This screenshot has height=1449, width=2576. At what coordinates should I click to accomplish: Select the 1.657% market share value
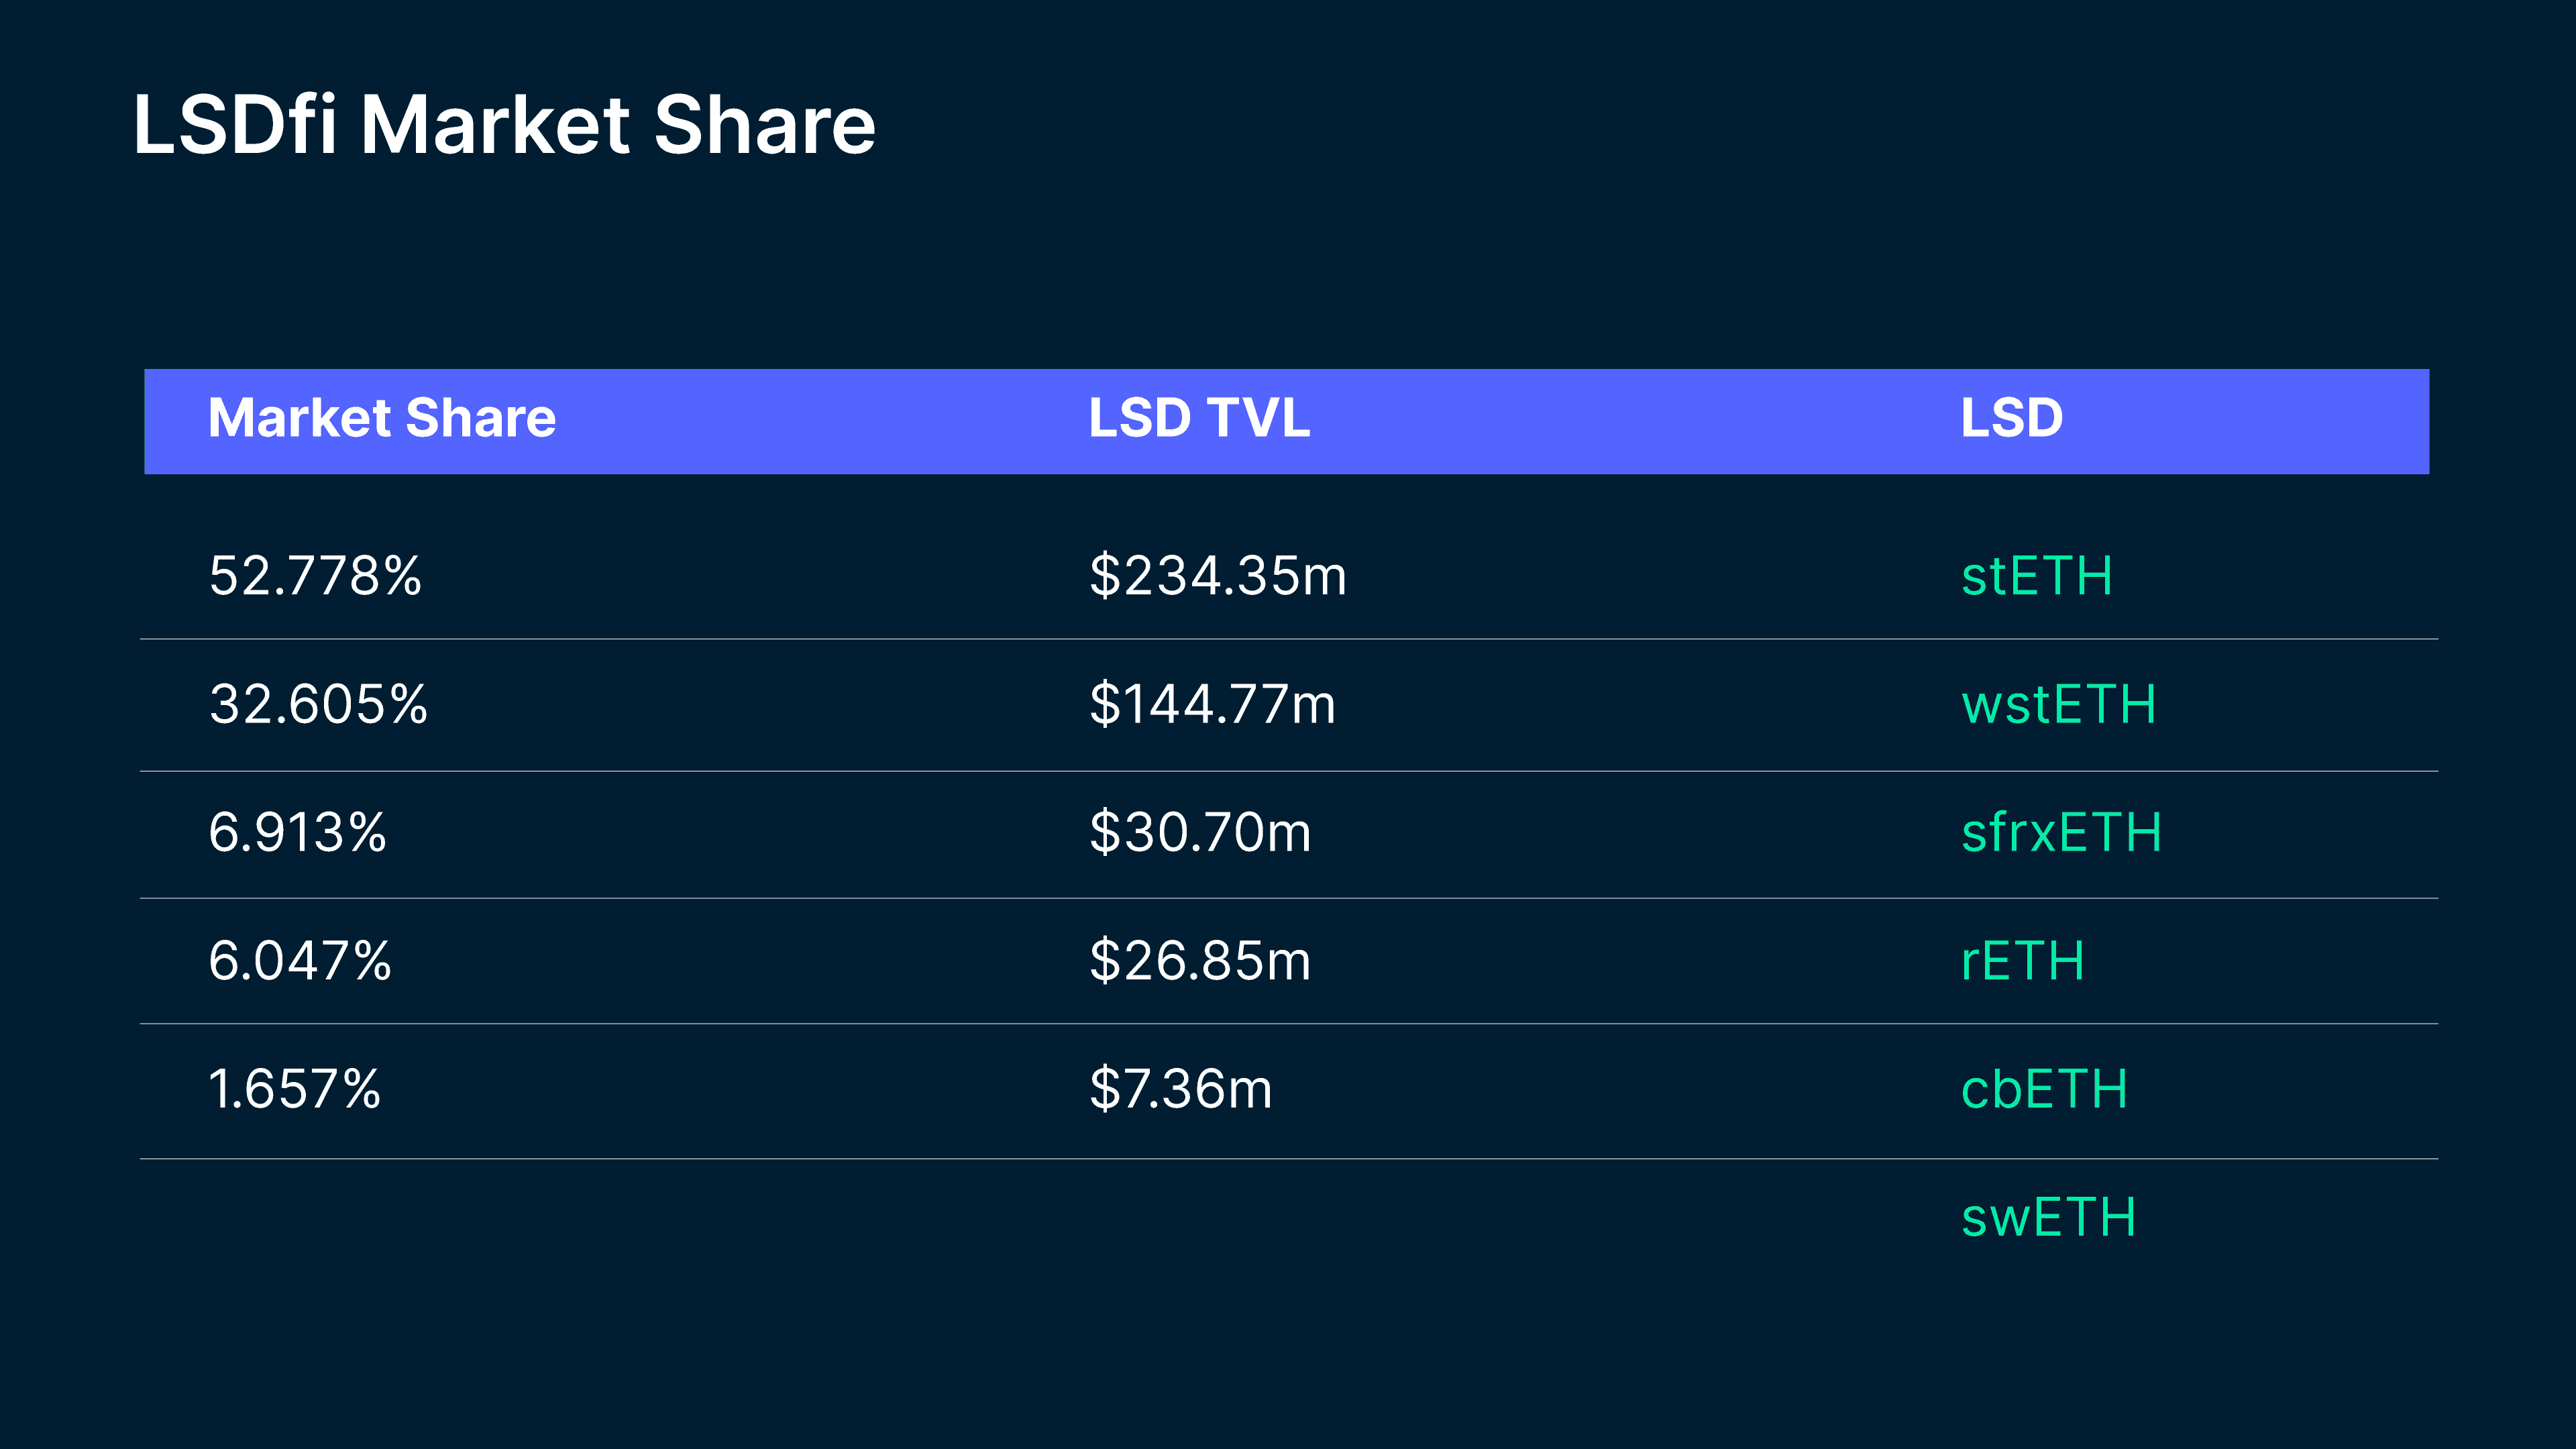(294, 1089)
